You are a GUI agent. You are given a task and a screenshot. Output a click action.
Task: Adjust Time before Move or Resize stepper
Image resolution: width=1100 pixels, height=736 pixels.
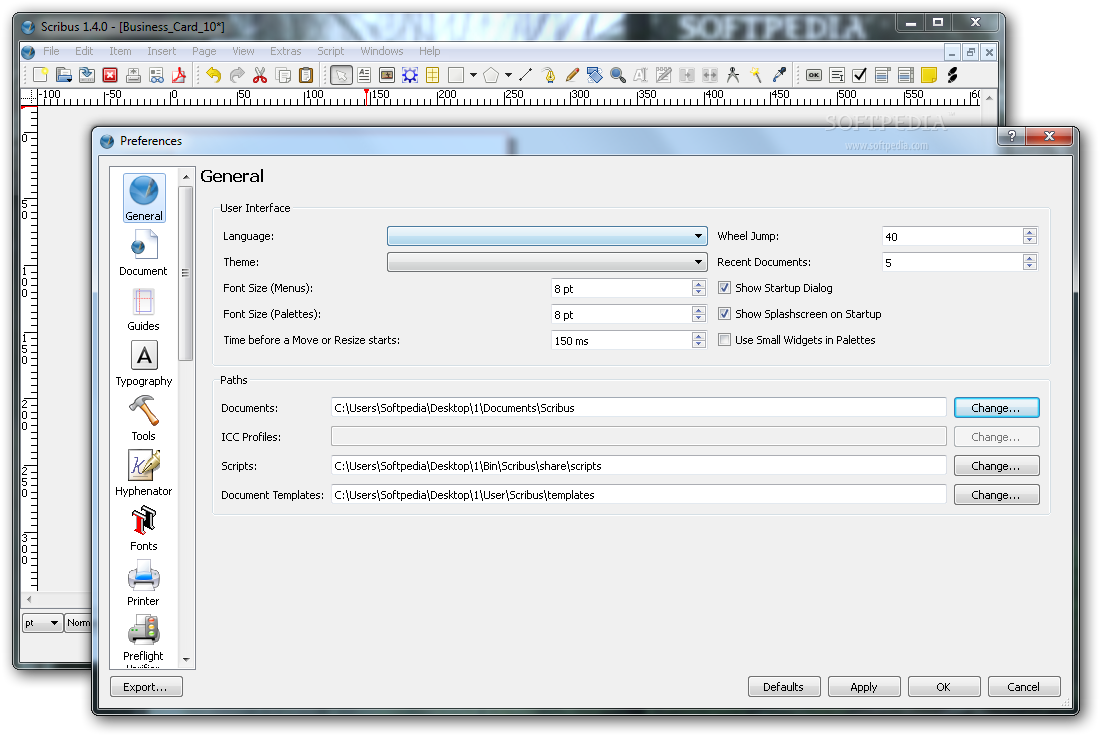click(x=699, y=340)
